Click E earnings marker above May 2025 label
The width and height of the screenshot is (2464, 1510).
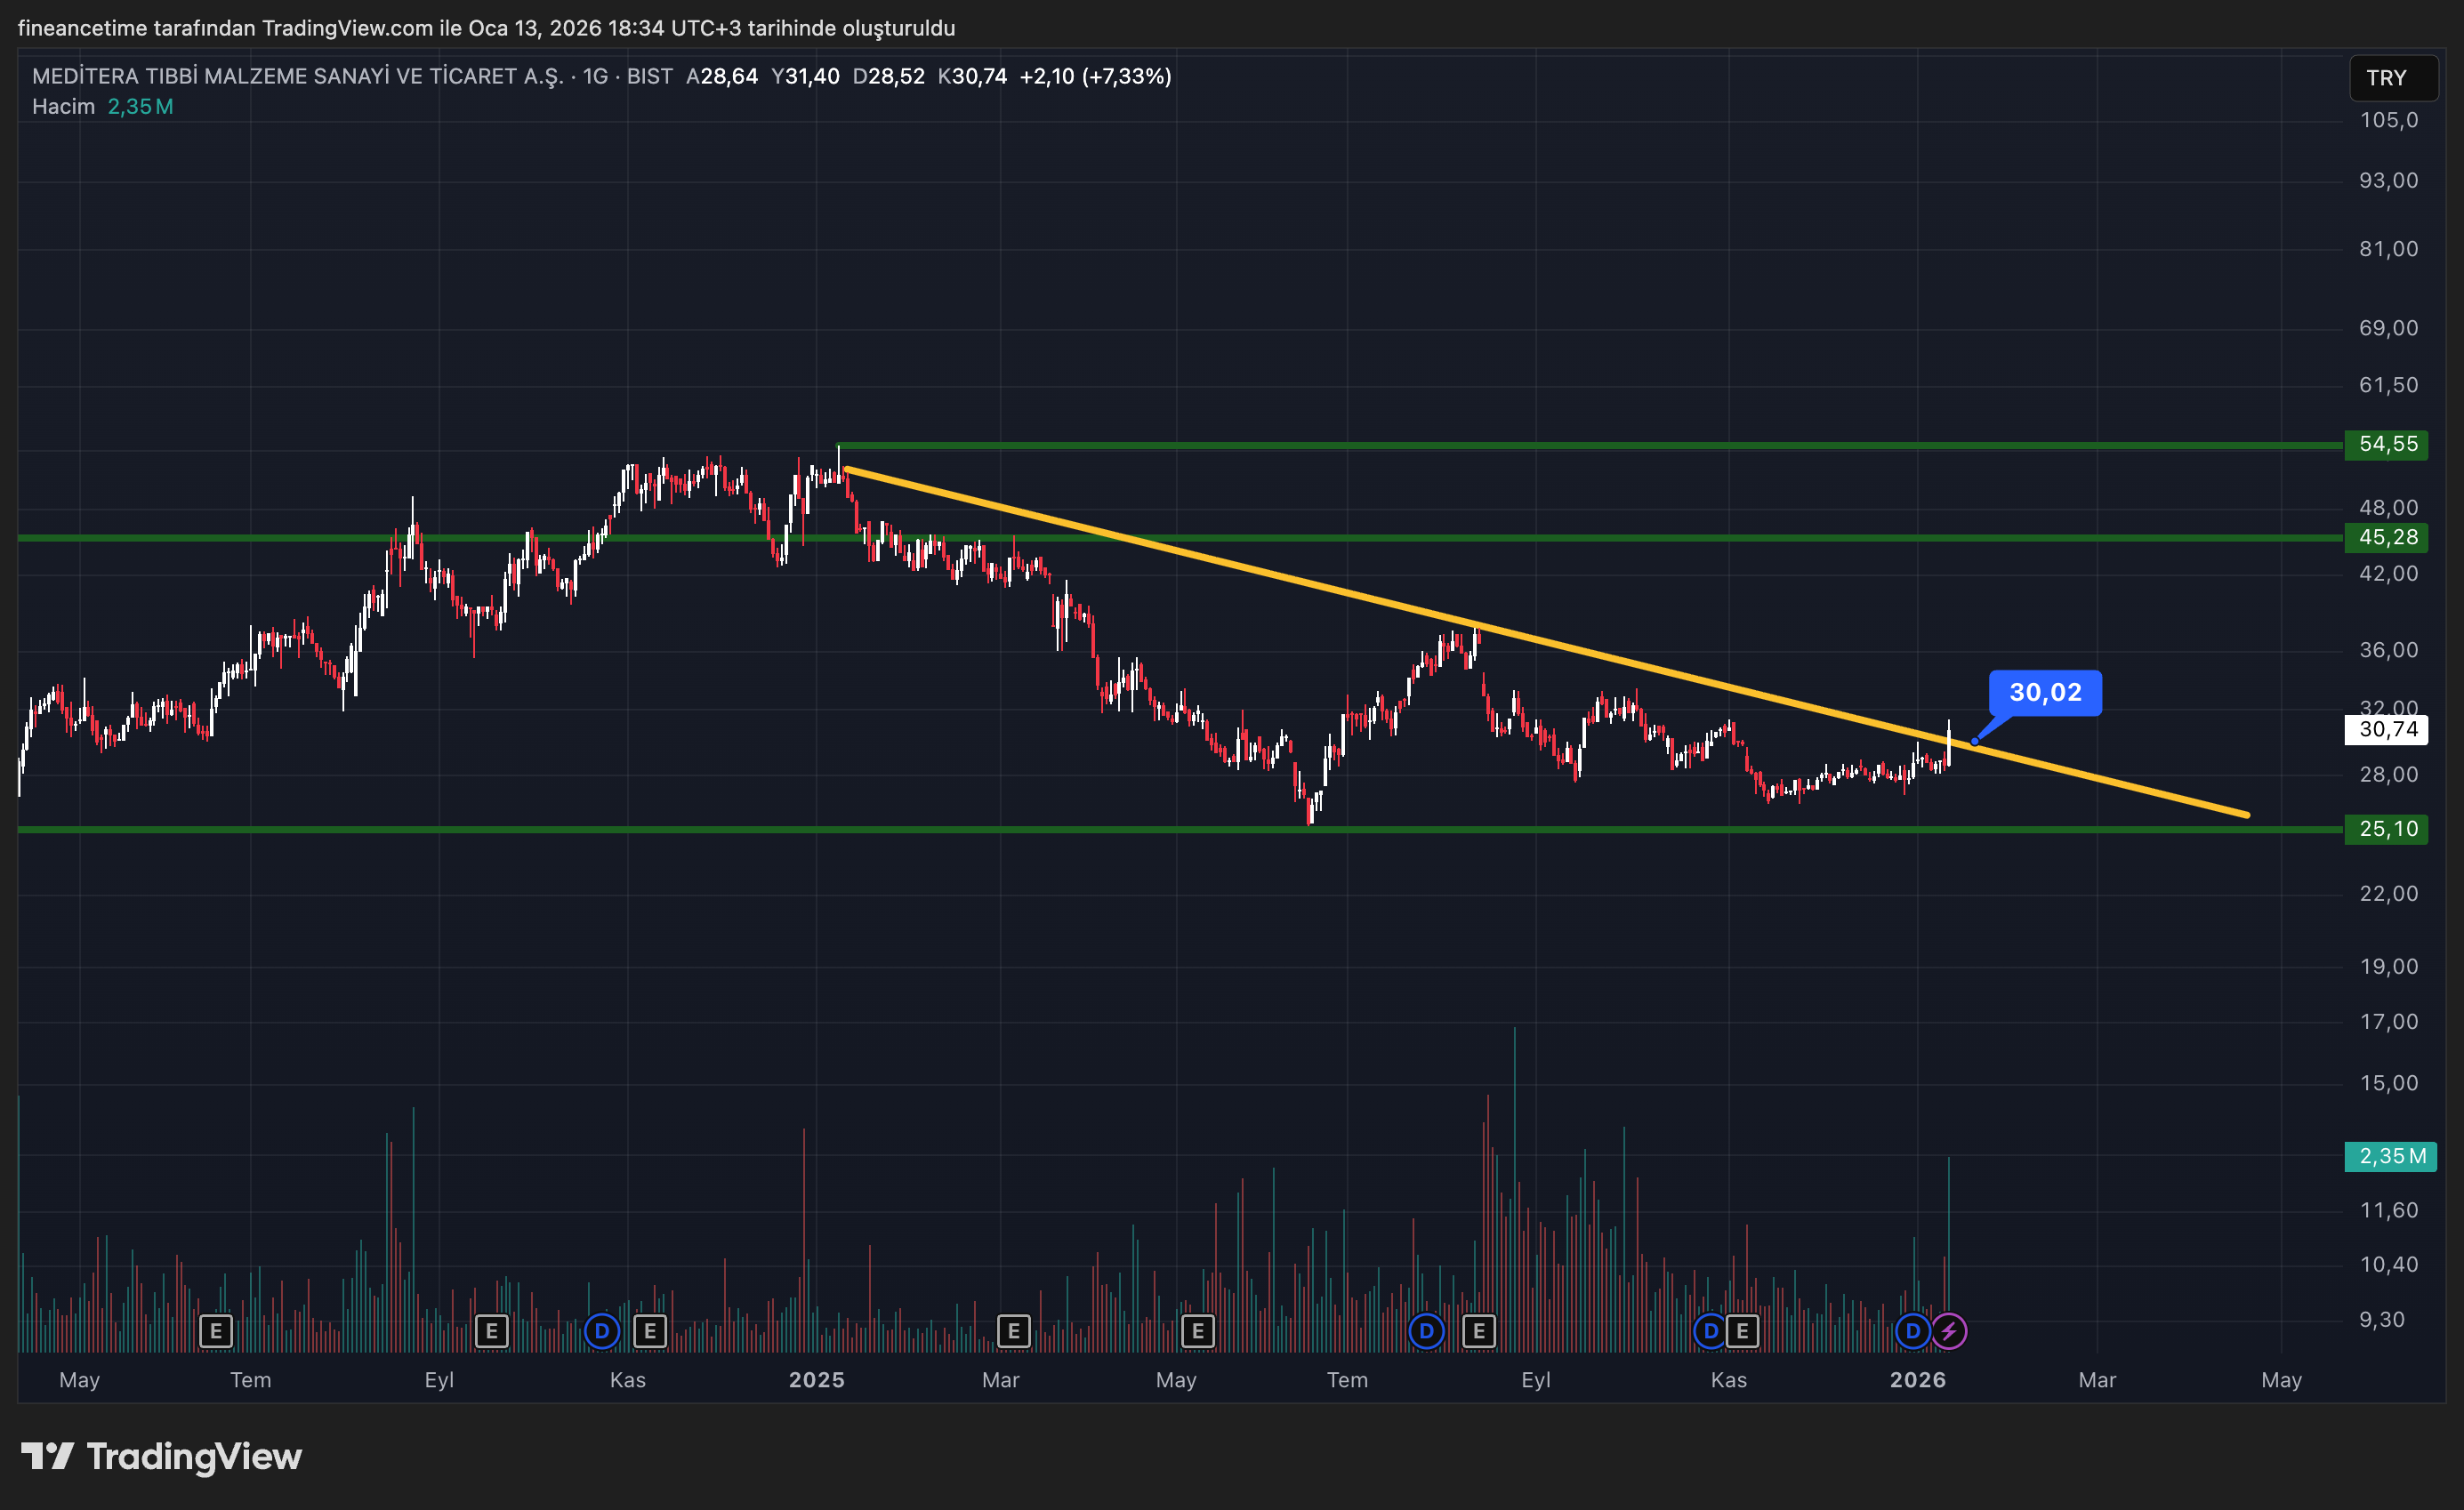pyautogui.click(x=1197, y=1331)
